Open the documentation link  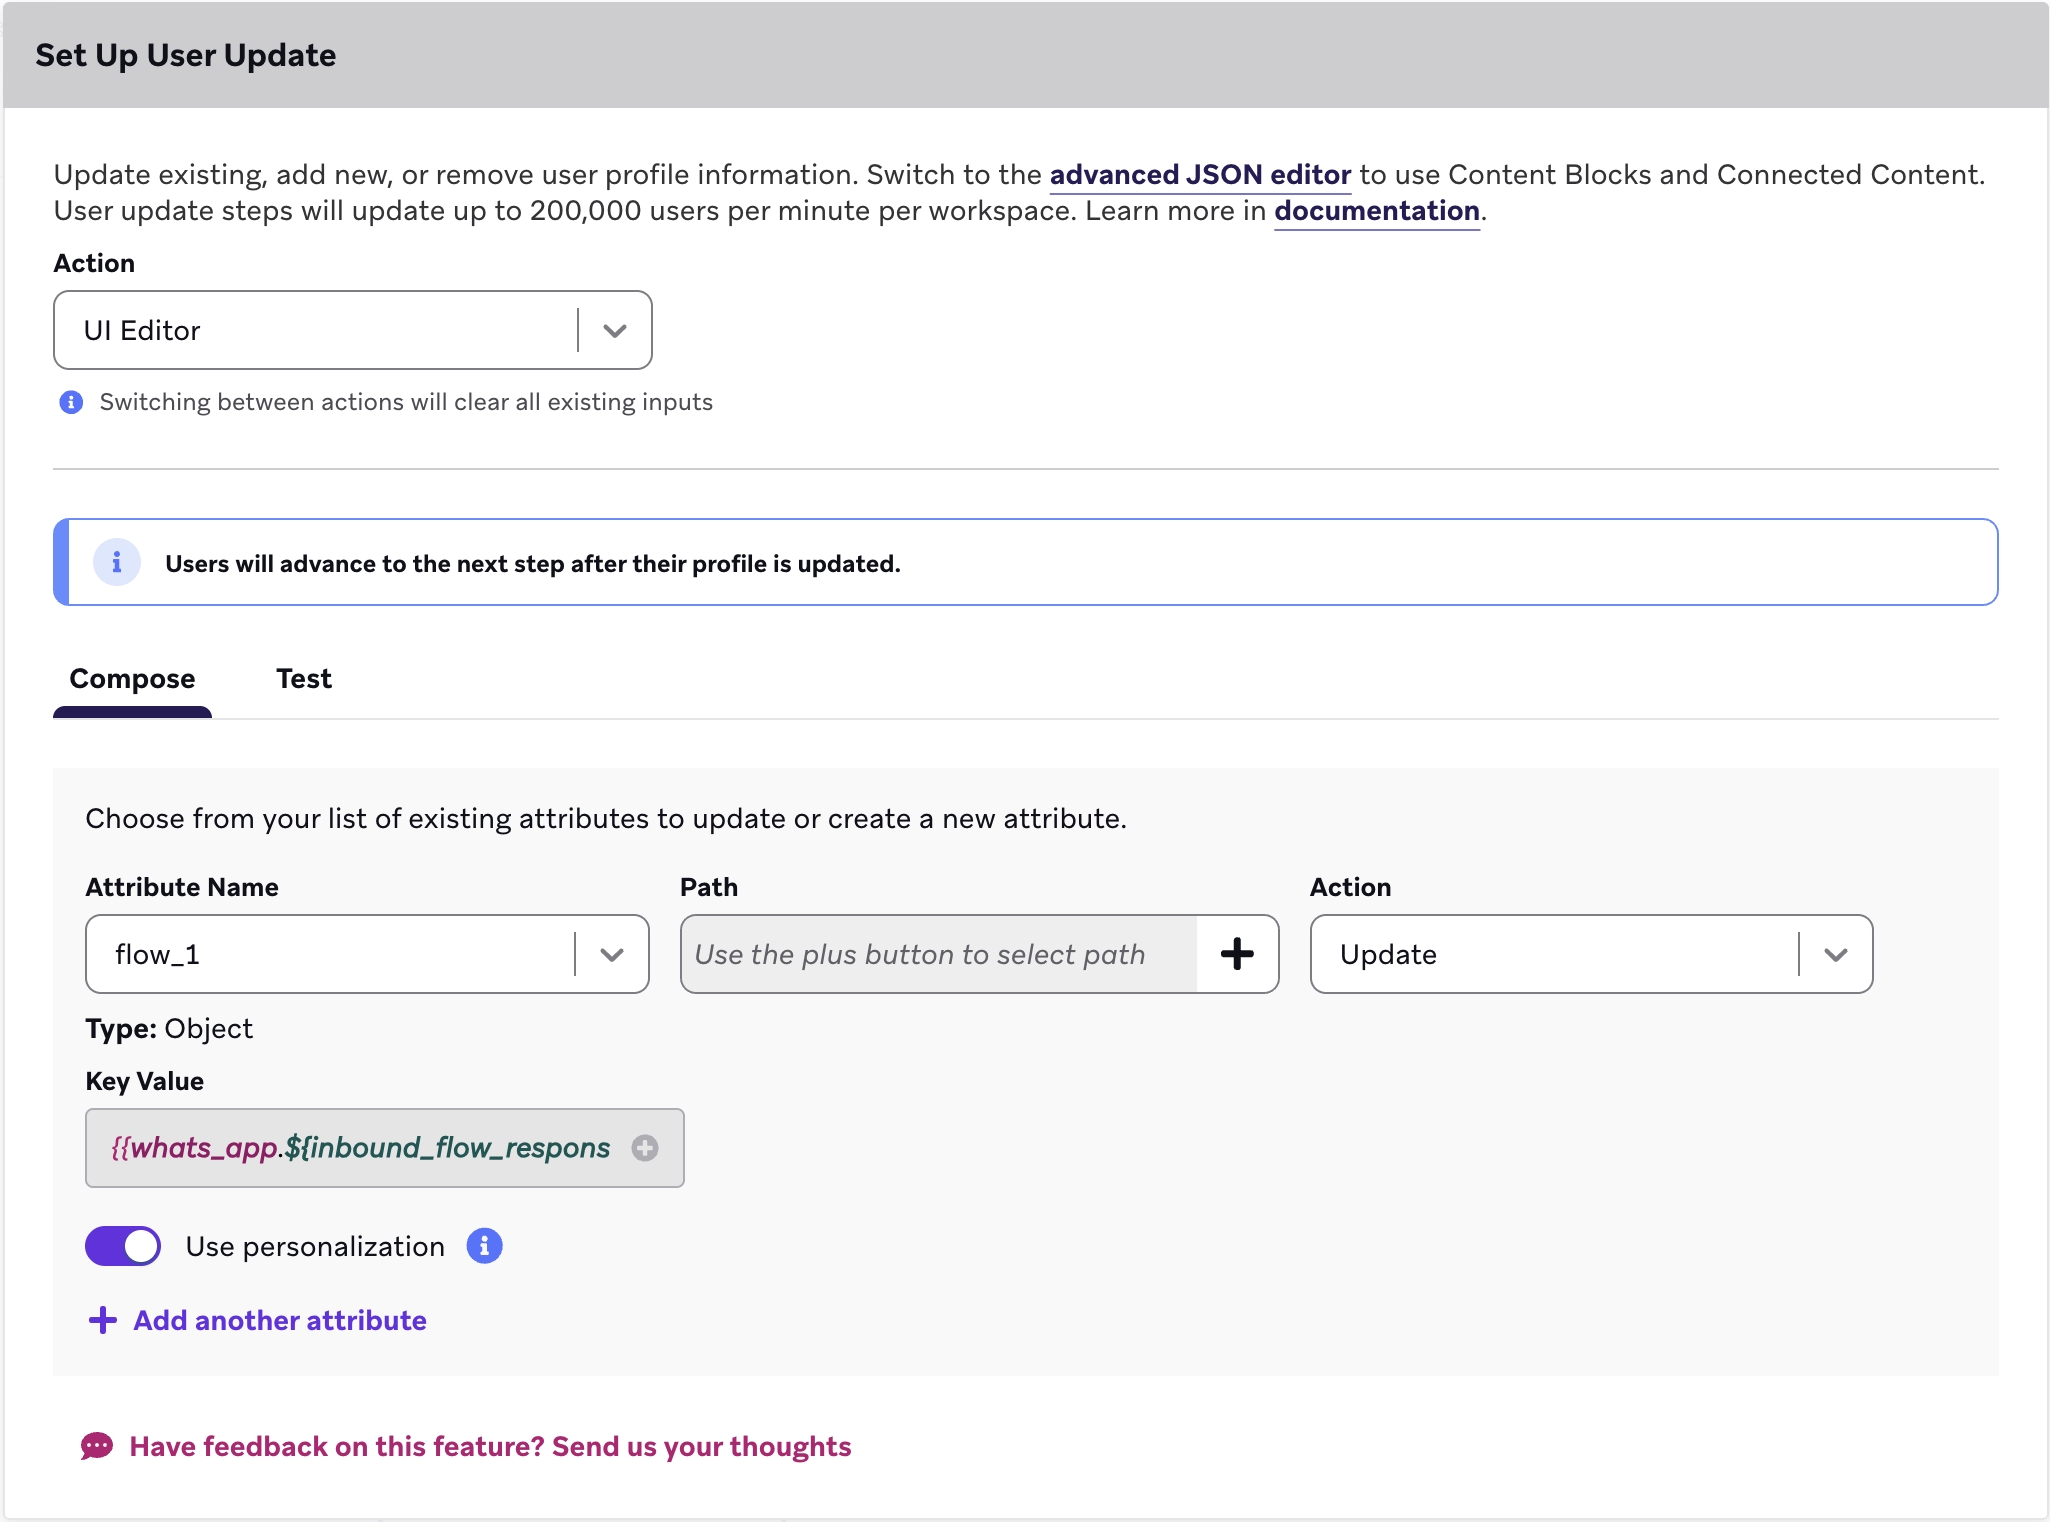pyautogui.click(x=1377, y=211)
